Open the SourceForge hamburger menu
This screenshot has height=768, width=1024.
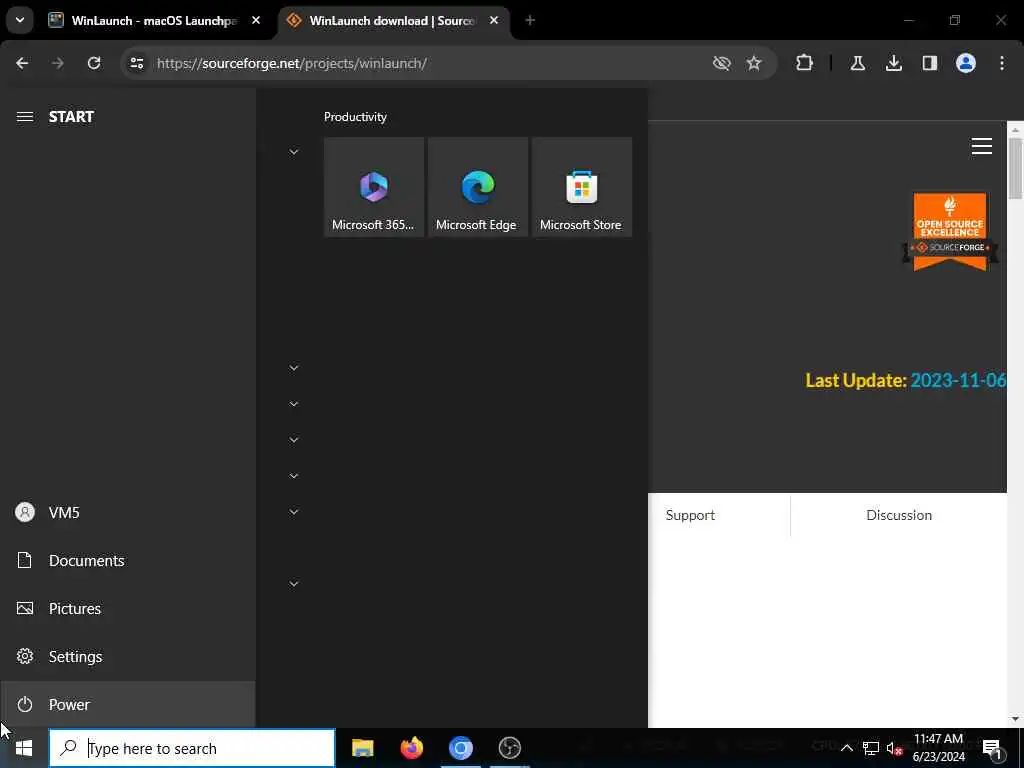point(982,146)
